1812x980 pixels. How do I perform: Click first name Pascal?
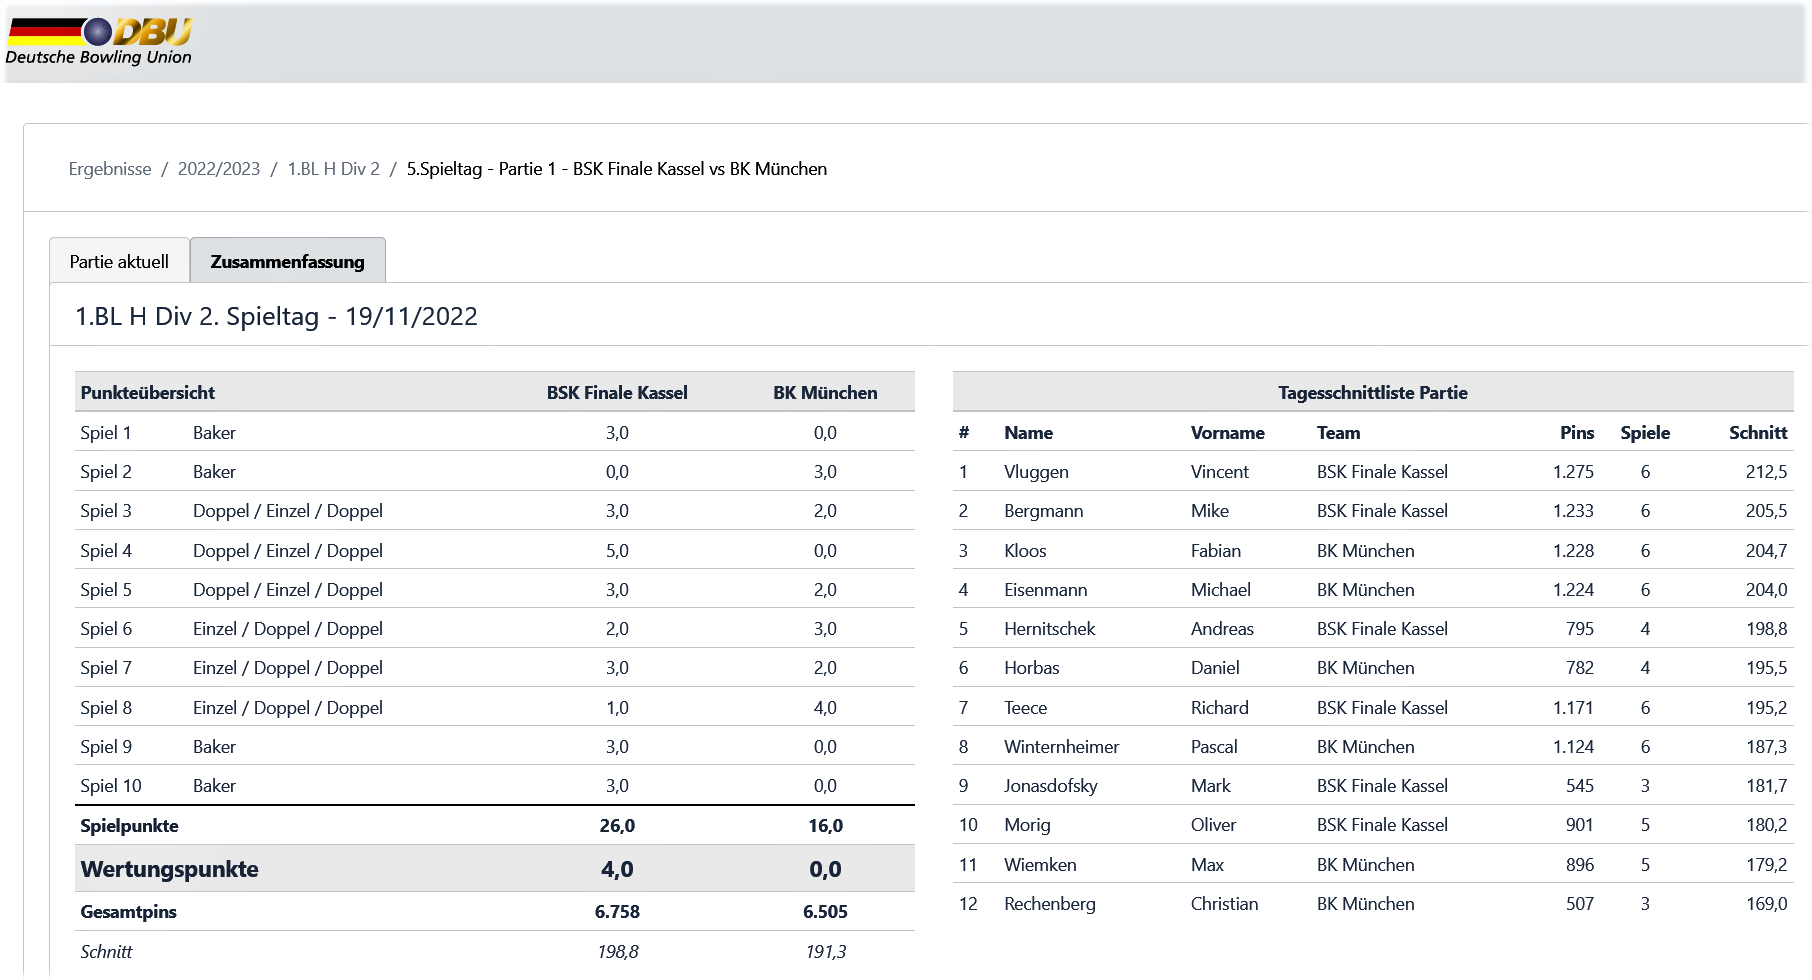(x=1214, y=747)
